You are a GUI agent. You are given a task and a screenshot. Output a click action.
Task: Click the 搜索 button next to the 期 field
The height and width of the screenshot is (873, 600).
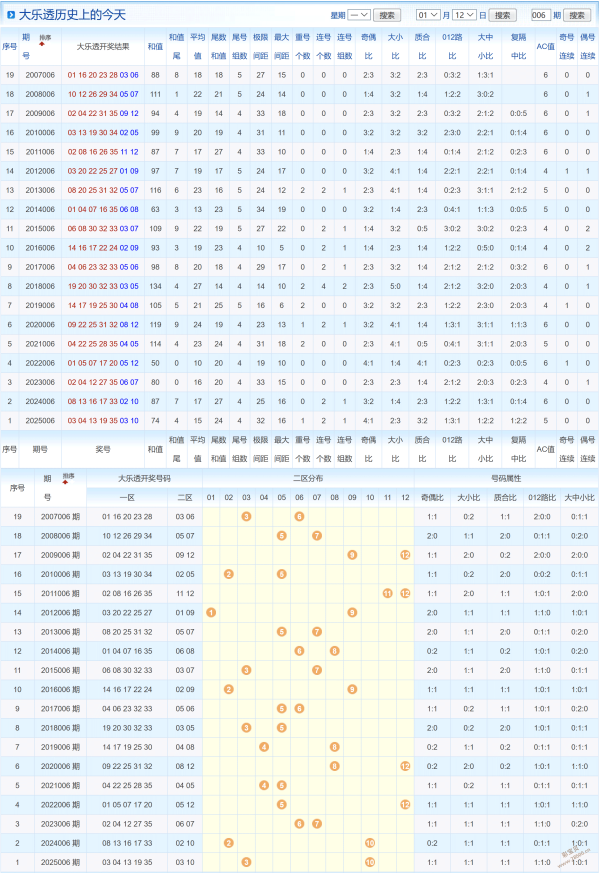point(577,15)
